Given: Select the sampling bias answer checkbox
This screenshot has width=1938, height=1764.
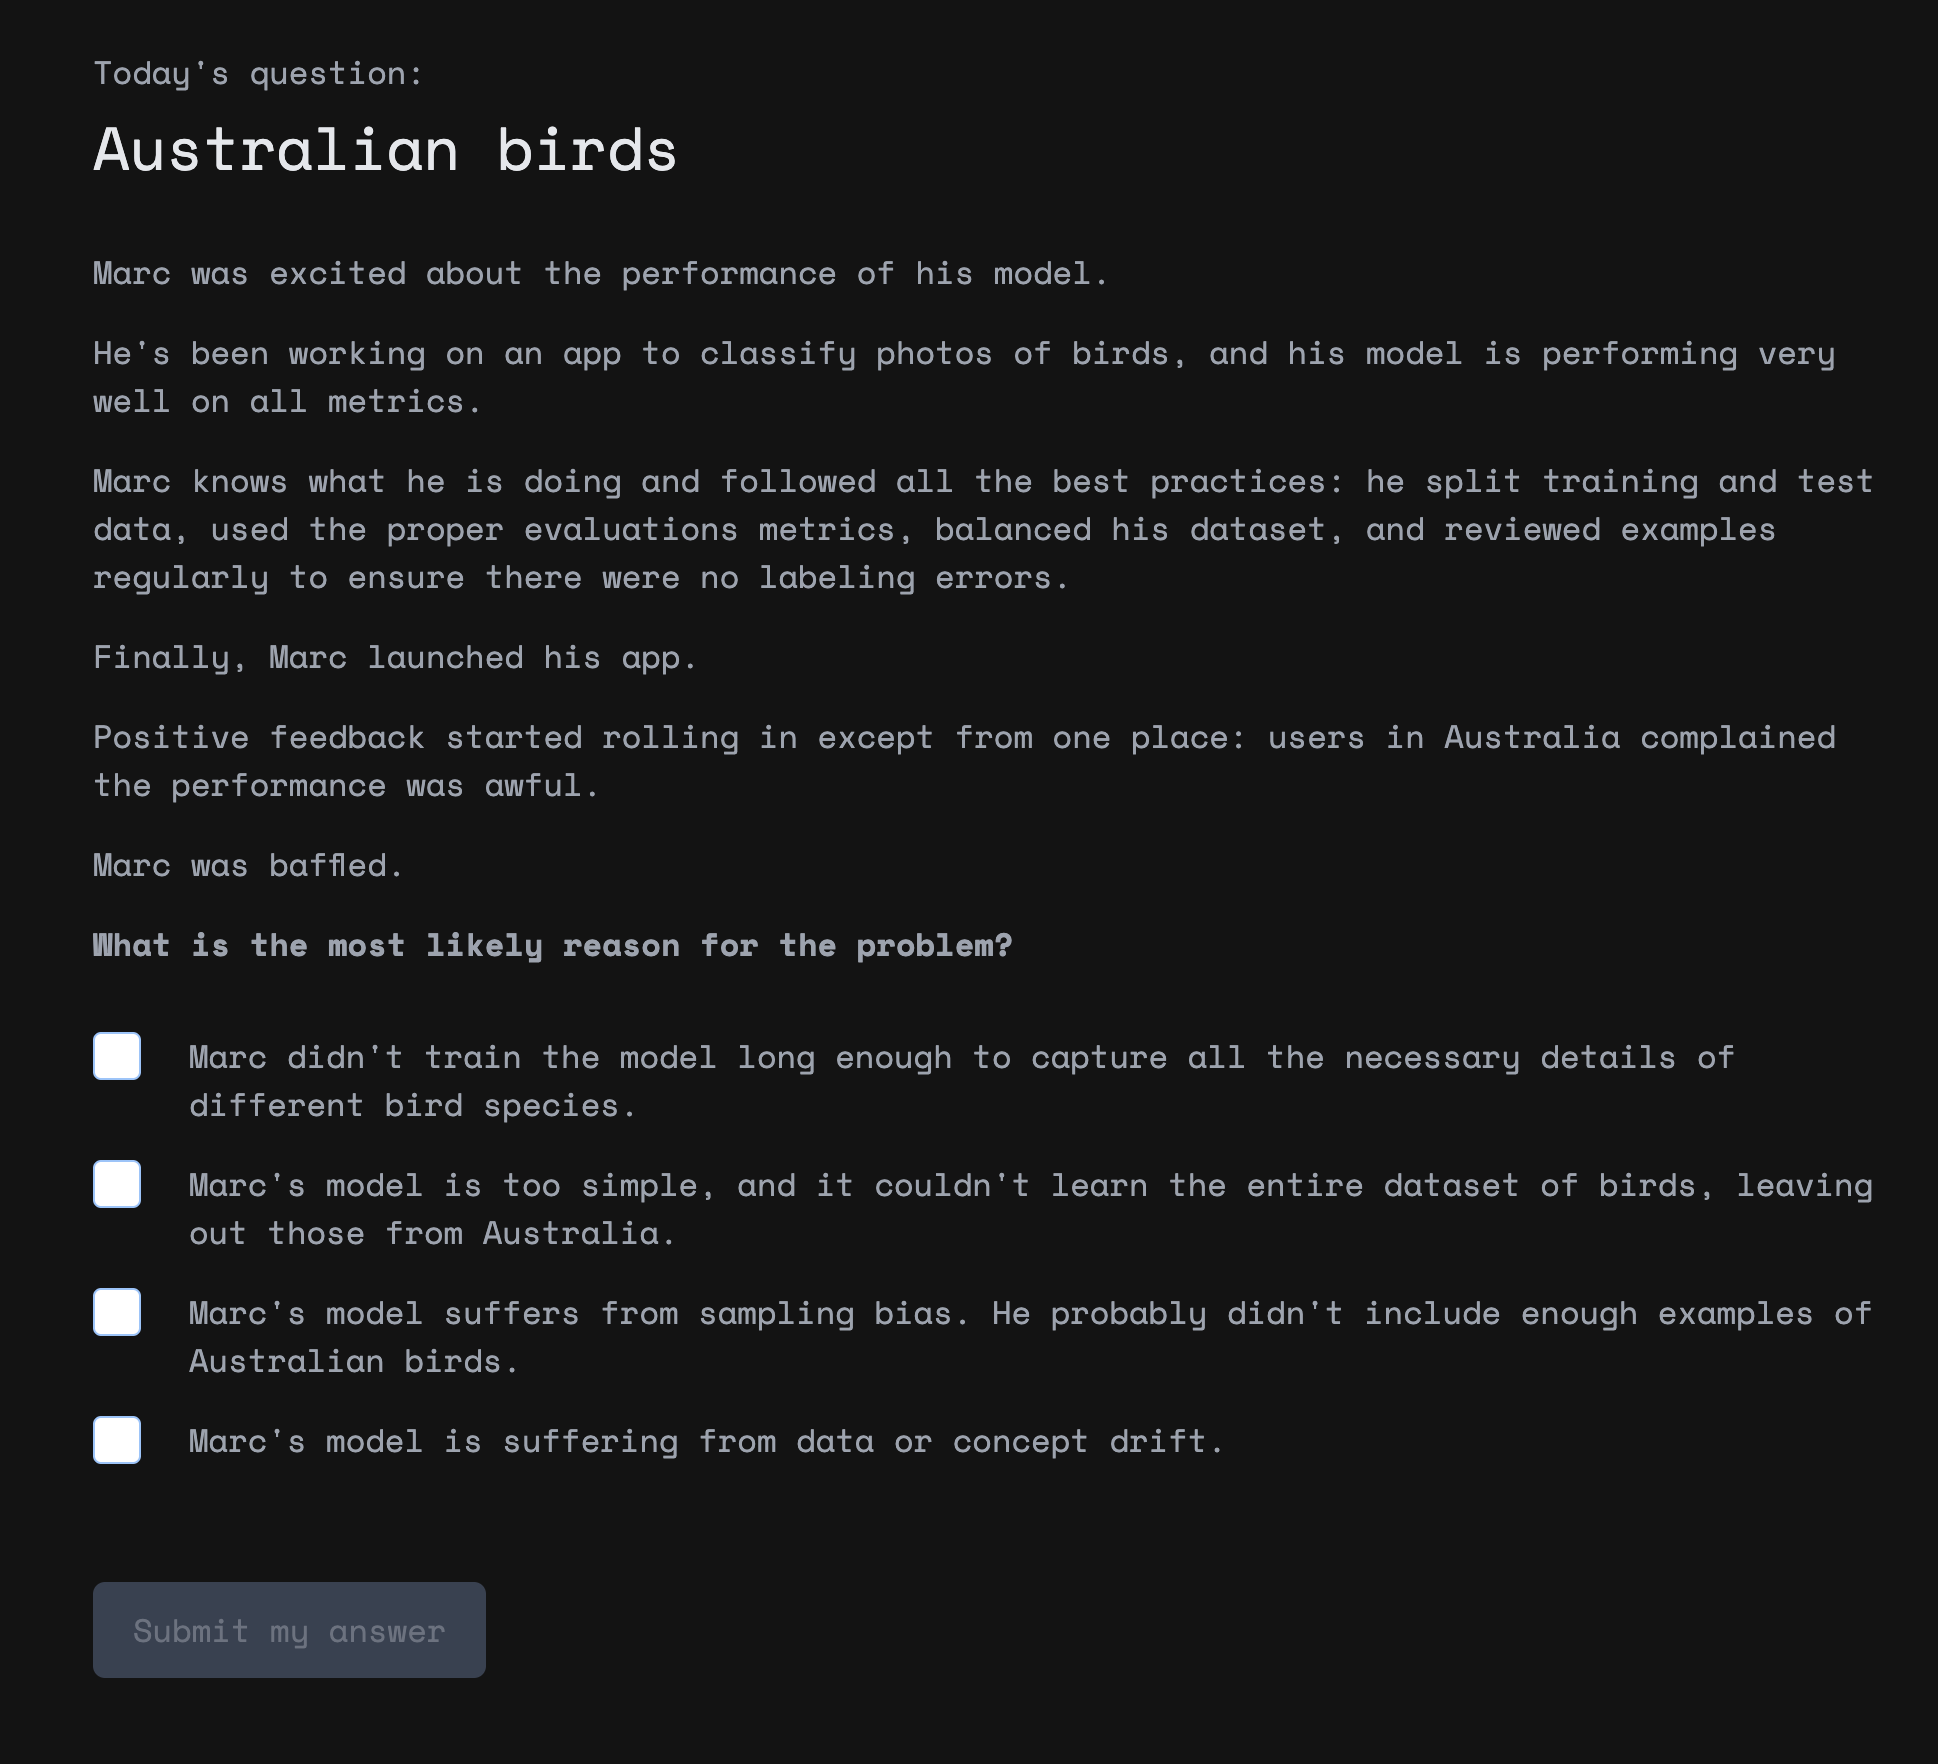Looking at the screenshot, I should pos(117,1312).
